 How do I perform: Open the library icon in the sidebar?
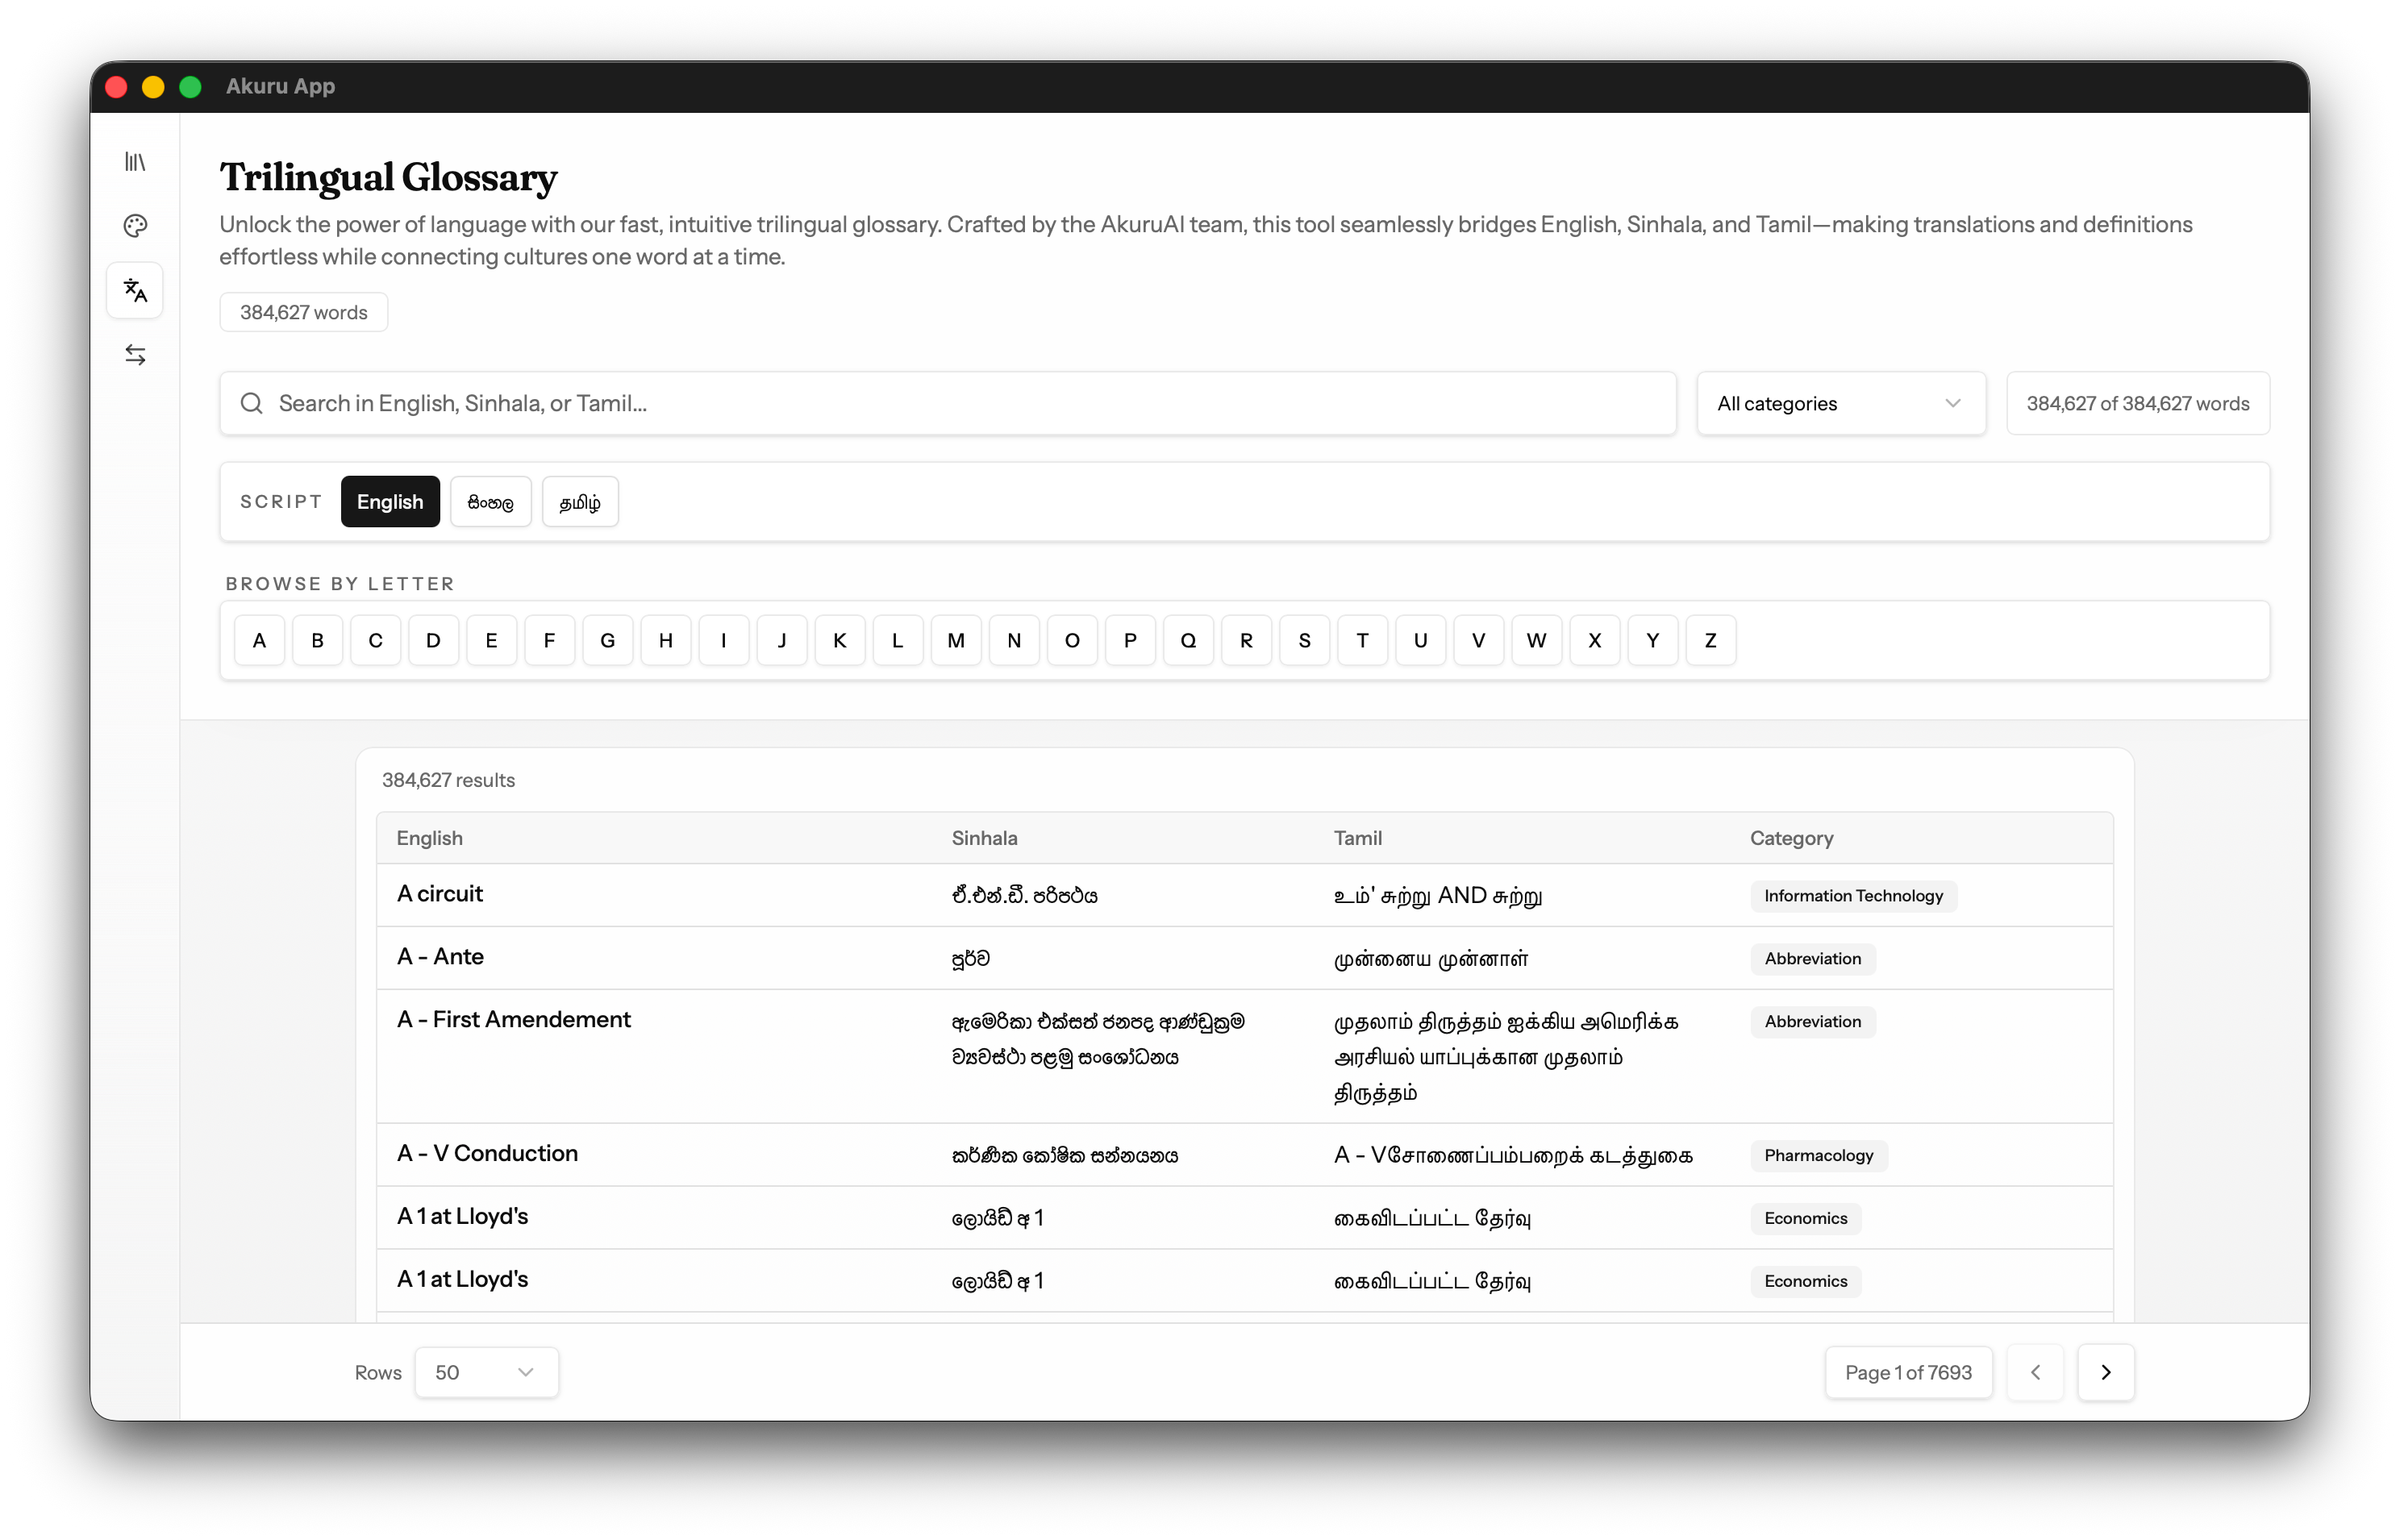135,161
